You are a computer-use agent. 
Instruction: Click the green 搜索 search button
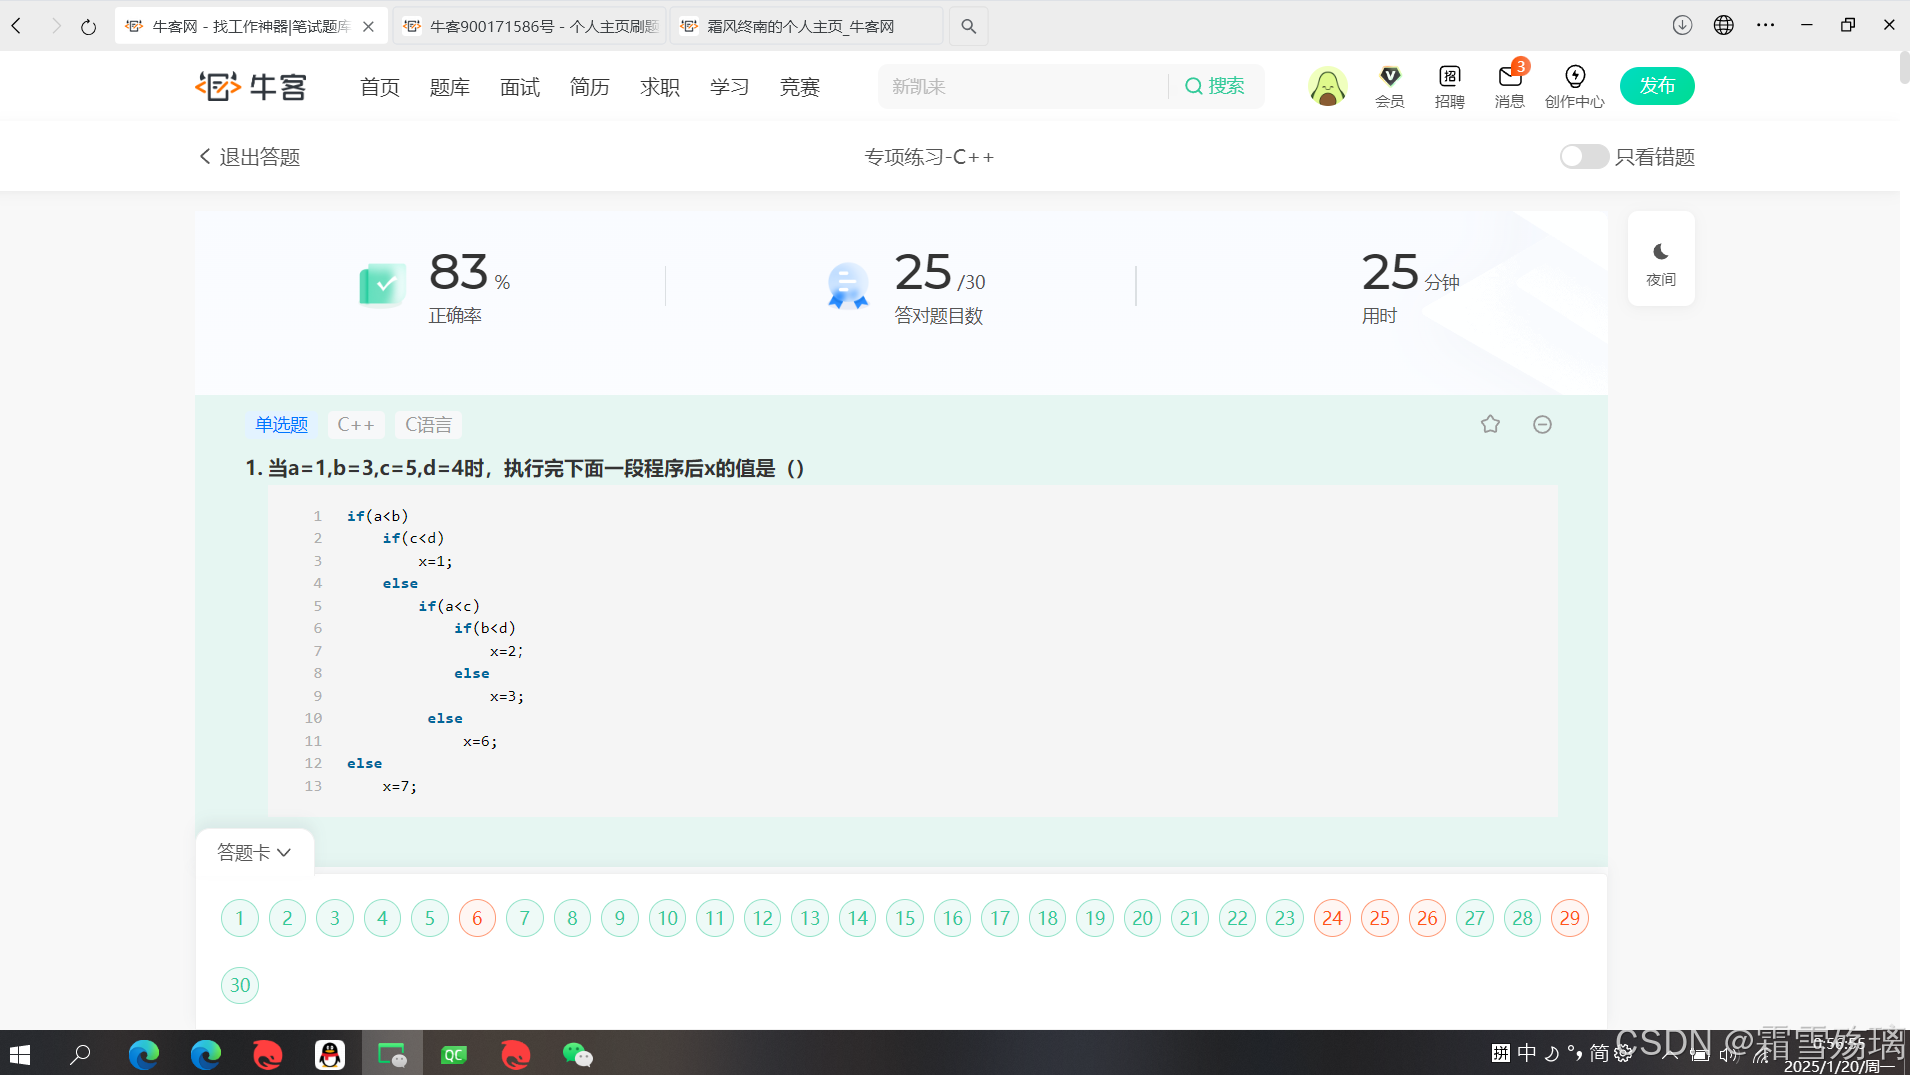coord(1215,87)
